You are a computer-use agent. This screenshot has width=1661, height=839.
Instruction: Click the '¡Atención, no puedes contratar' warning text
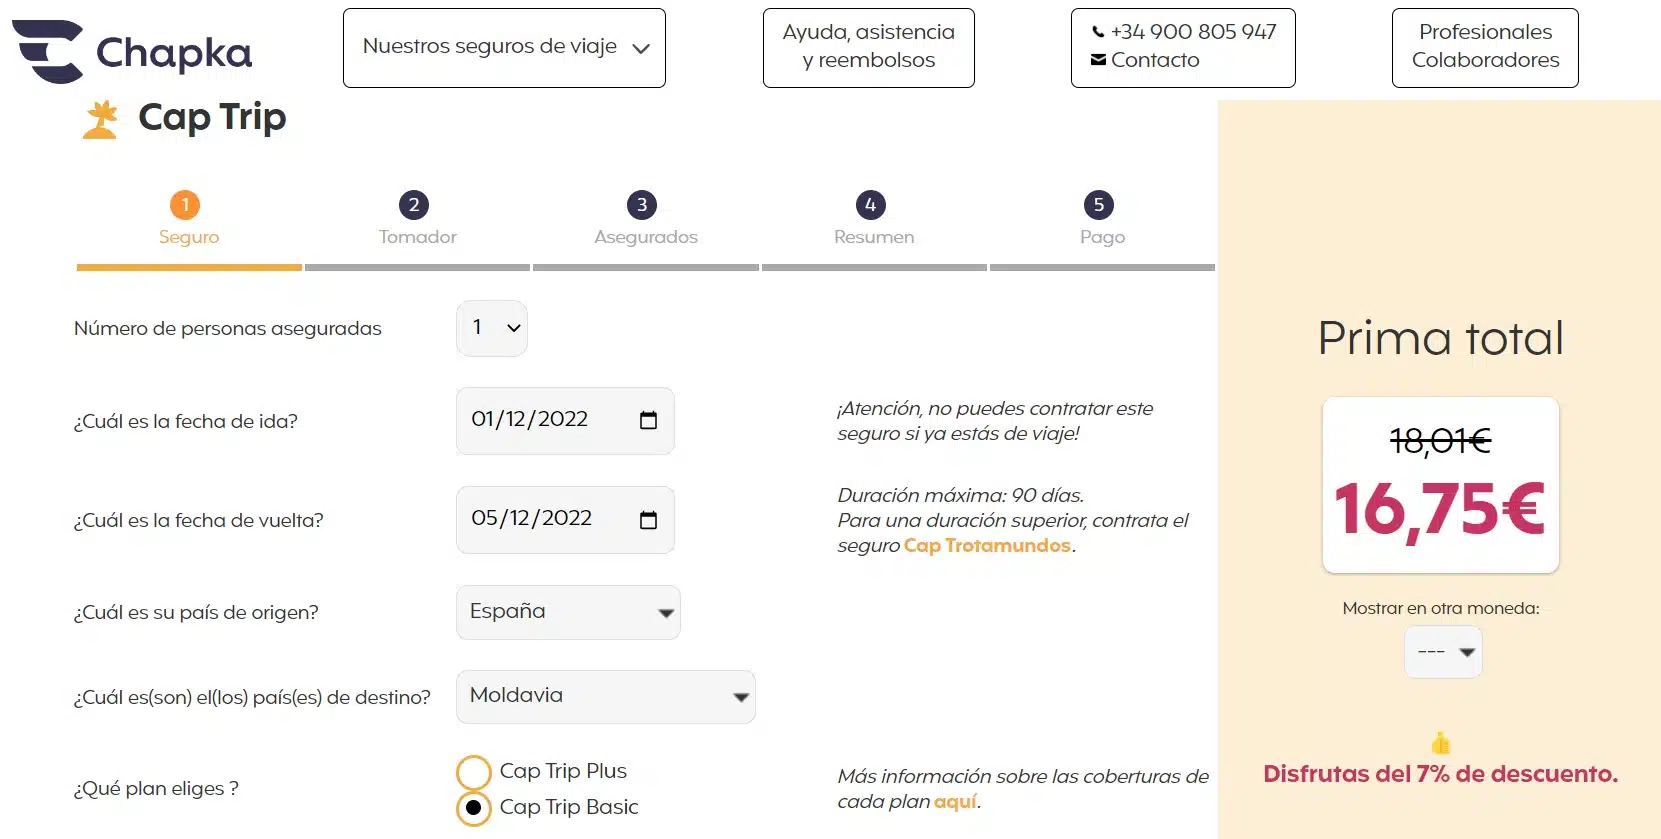pyautogui.click(x=995, y=421)
